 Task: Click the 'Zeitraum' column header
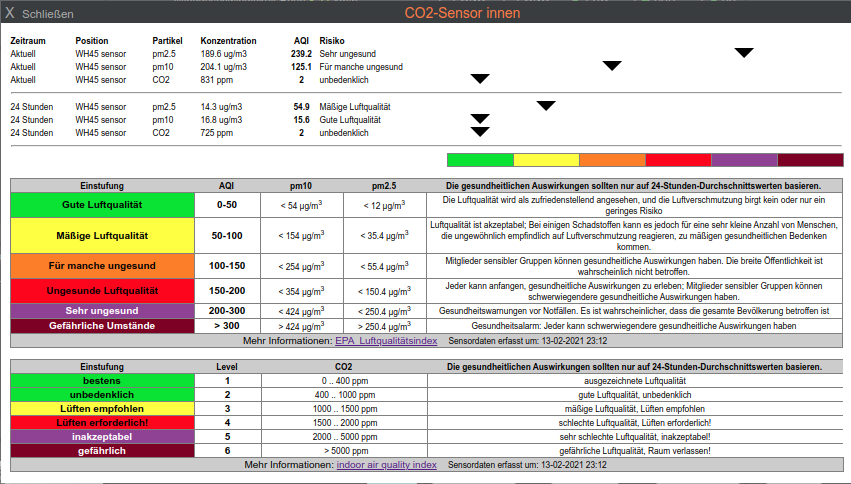point(28,41)
